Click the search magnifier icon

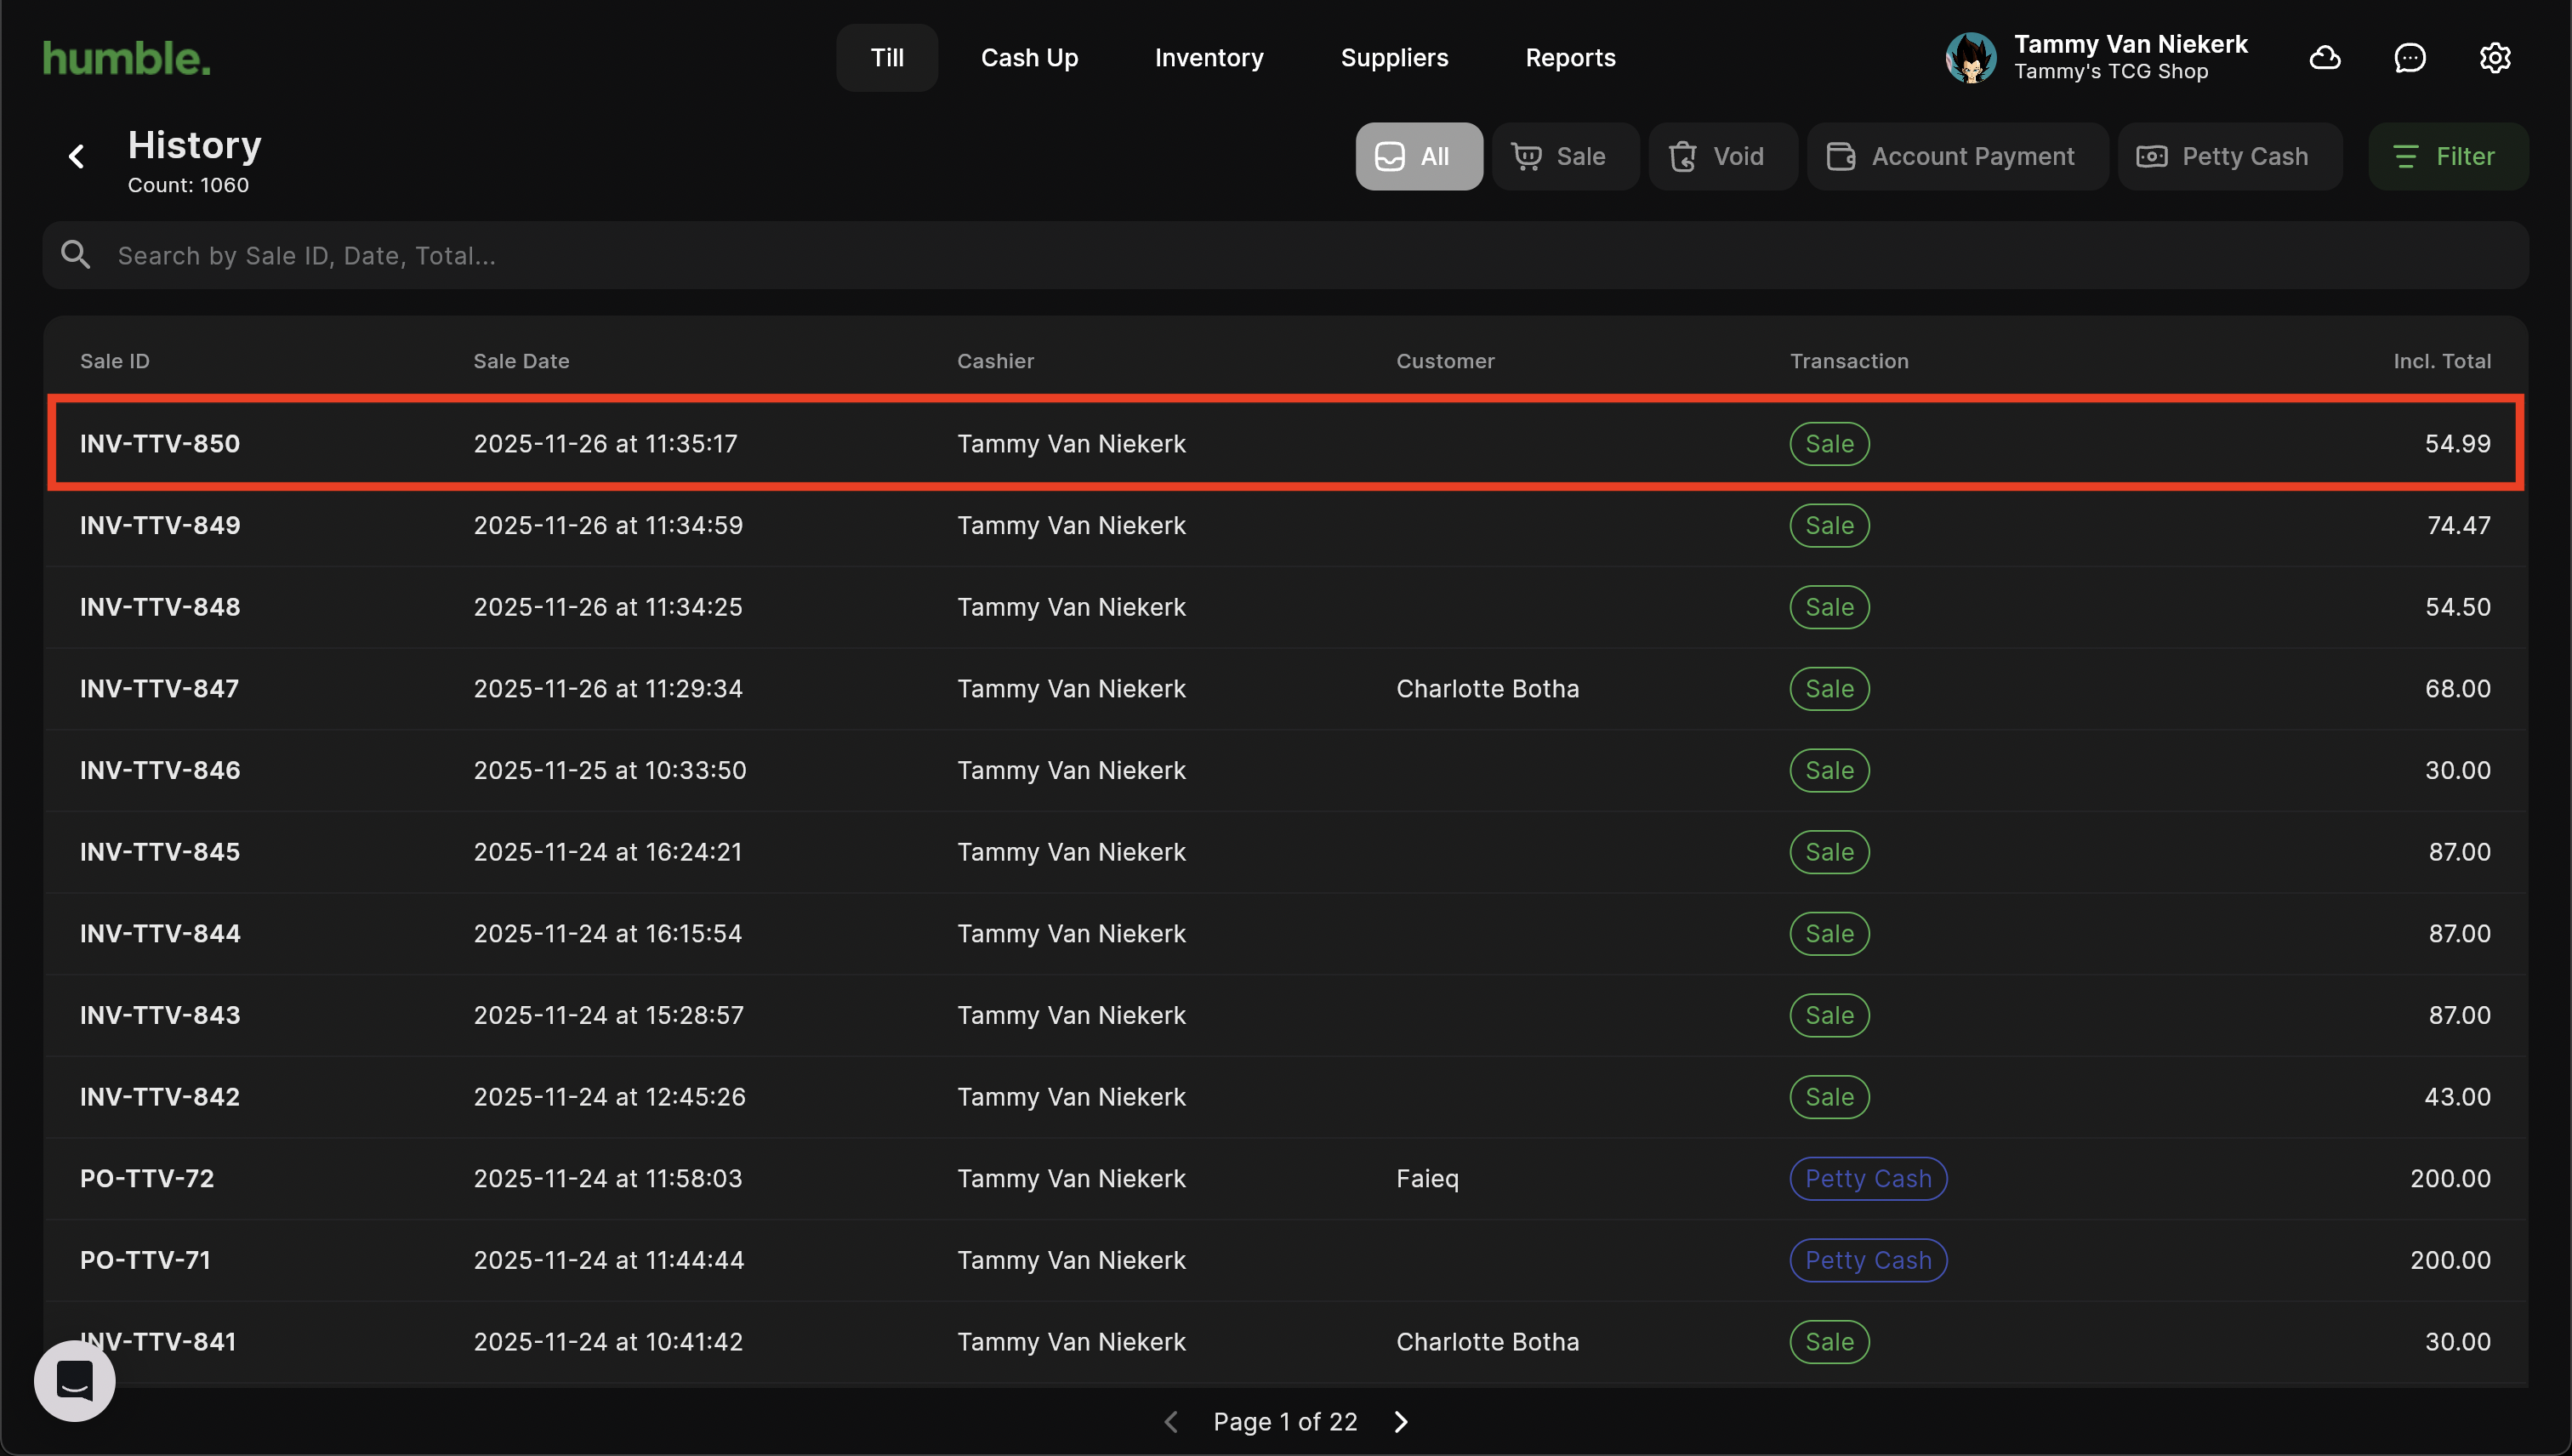pyautogui.click(x=76, y=255)
